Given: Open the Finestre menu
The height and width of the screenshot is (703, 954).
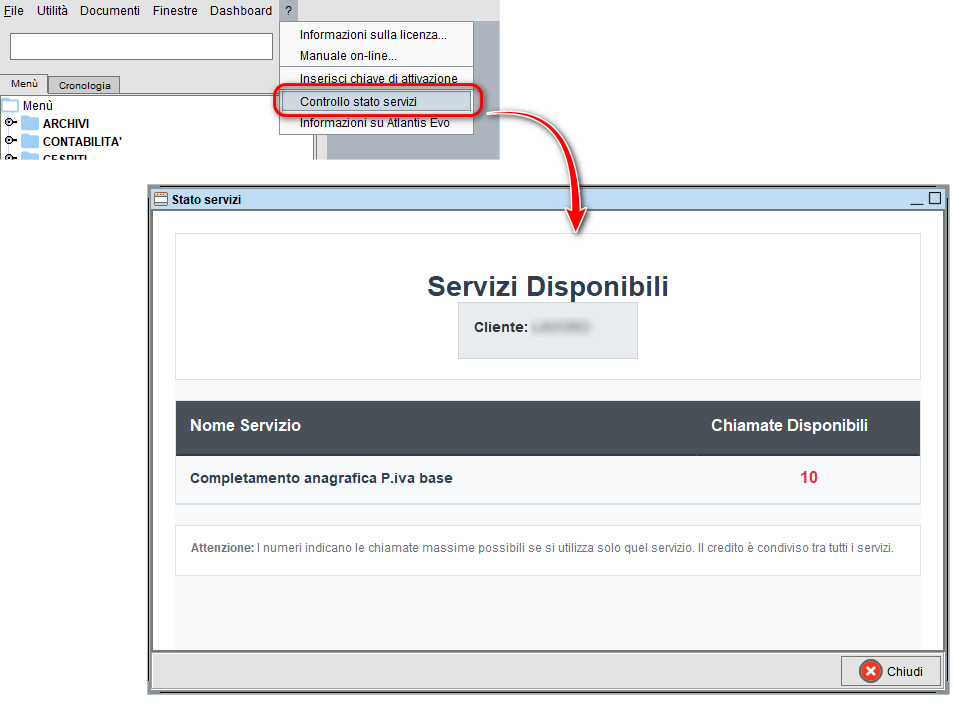Looking at the screenshot, I should (x=175, y=11).
